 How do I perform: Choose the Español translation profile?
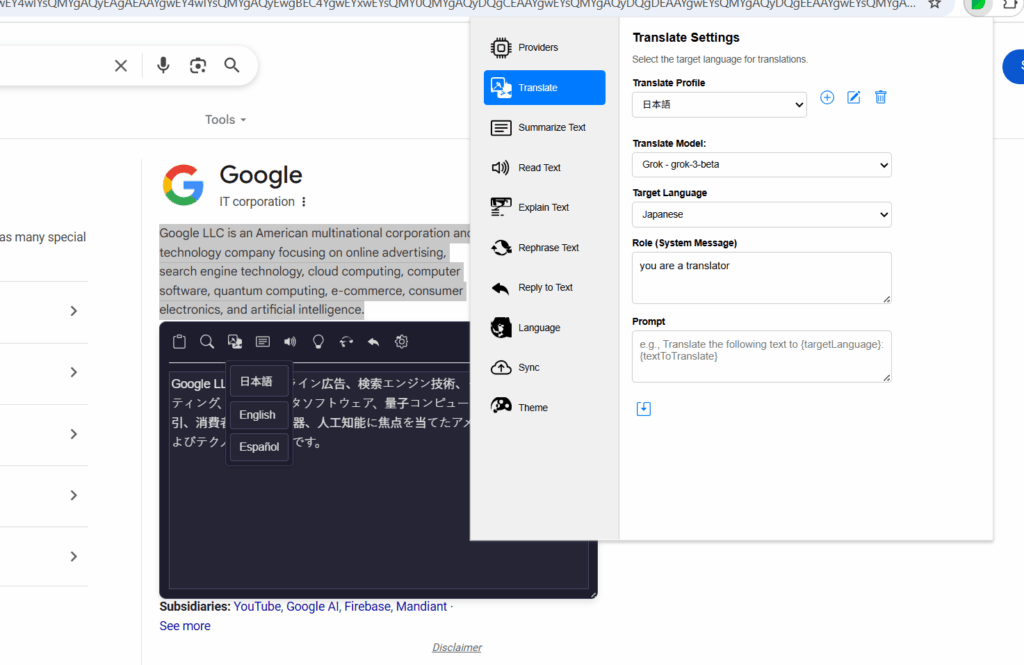click(259, 447)
